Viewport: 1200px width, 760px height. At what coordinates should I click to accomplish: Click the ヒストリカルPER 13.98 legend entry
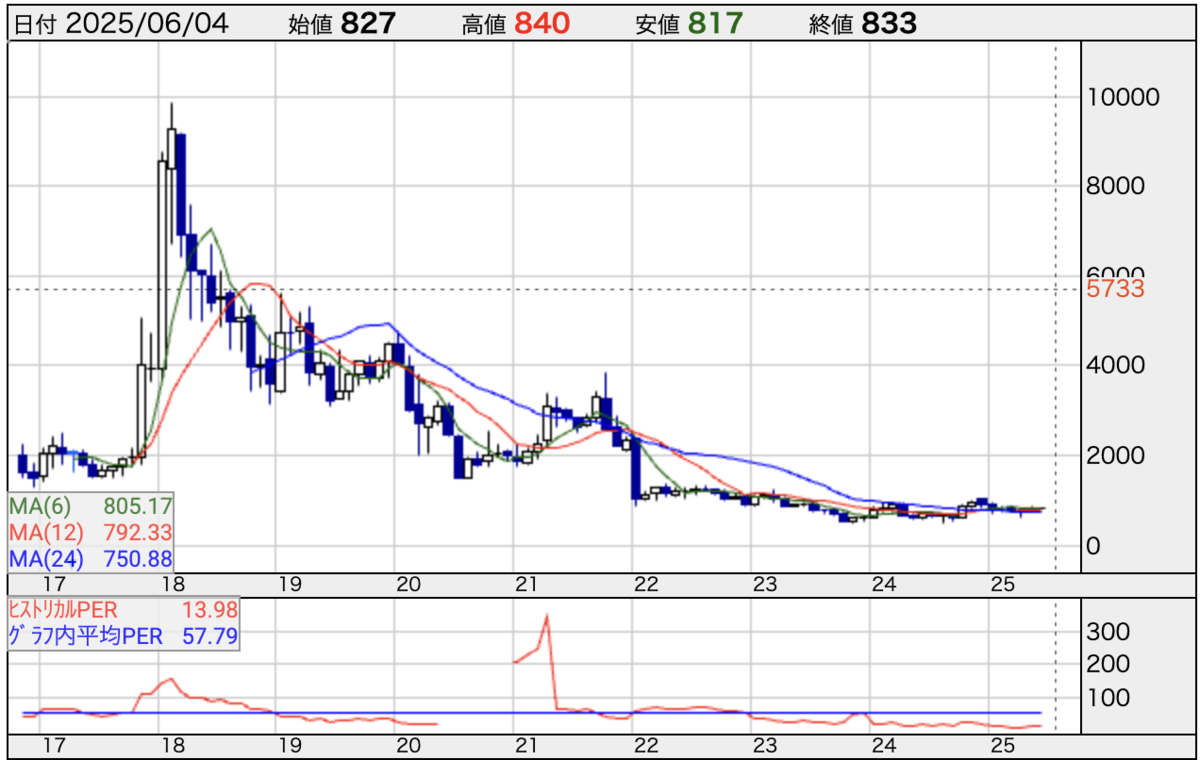pyautogui.click(x=122, y=611)
